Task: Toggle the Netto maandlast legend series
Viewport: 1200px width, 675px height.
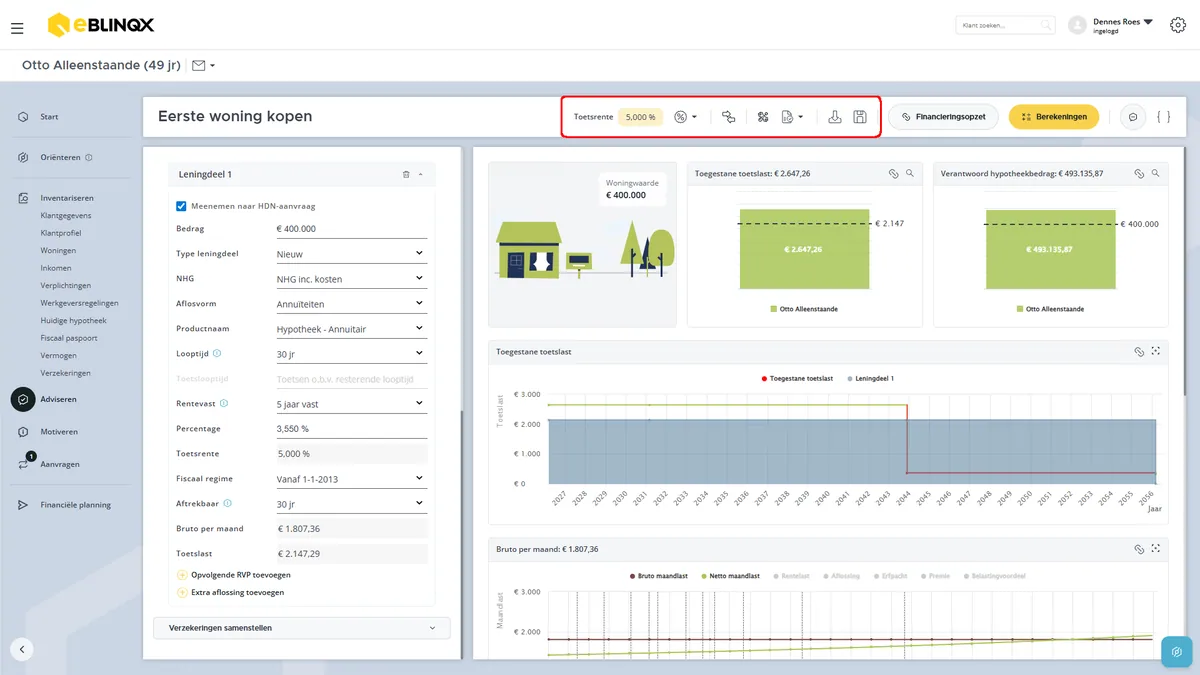Action: tap(731, 576)
